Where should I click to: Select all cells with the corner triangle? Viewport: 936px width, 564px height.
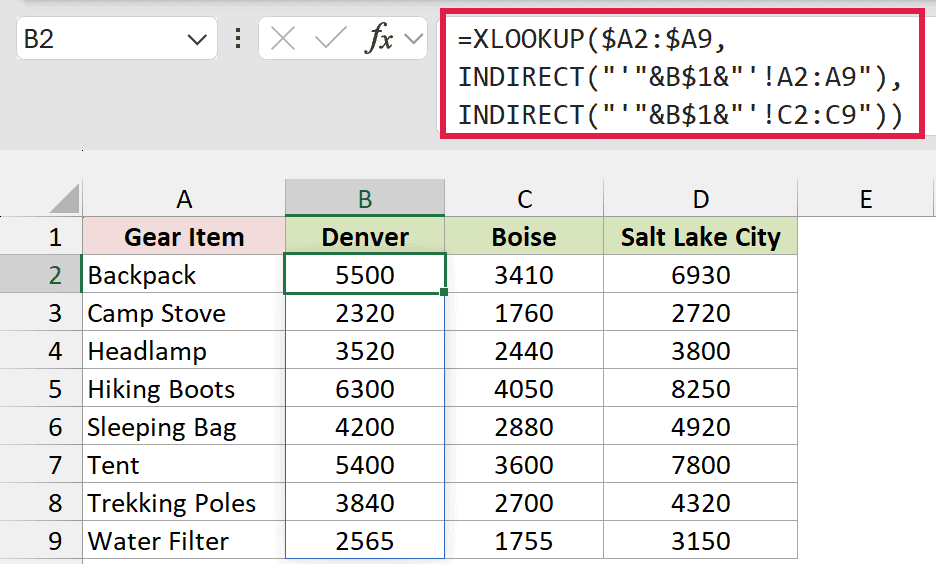click(64, 199)
